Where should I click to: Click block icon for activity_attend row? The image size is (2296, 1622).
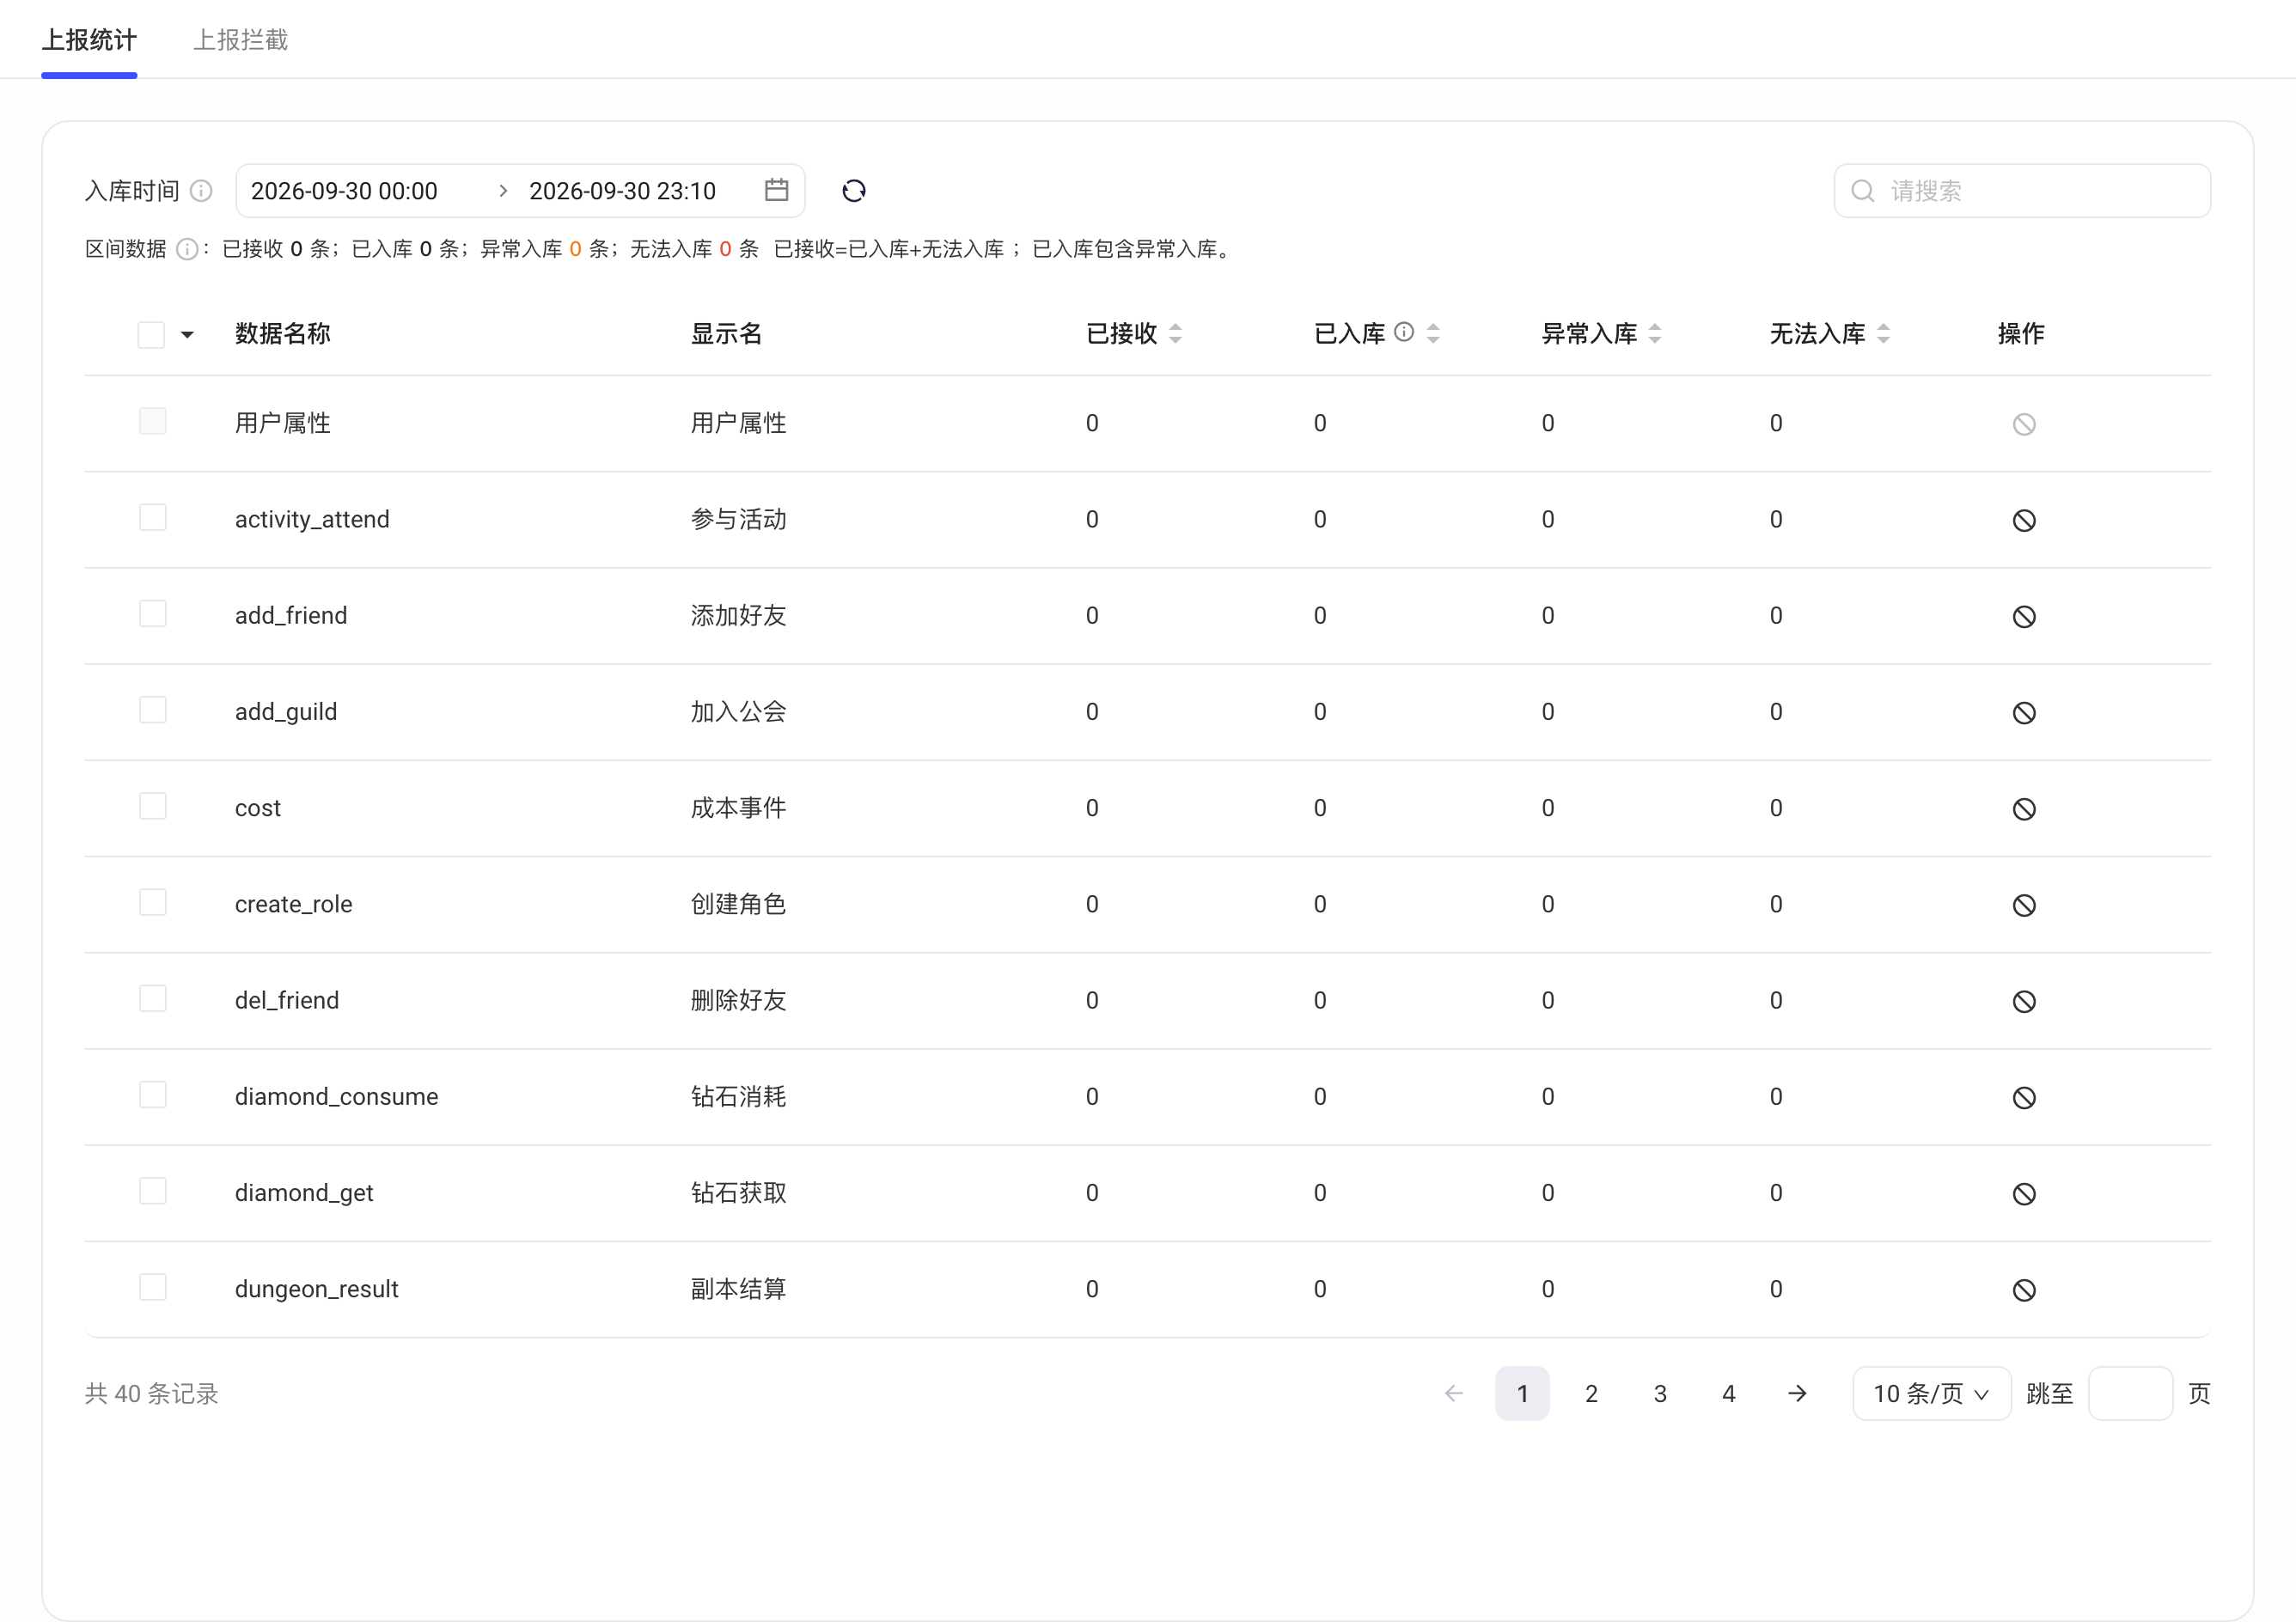(x=2024, y=521)
